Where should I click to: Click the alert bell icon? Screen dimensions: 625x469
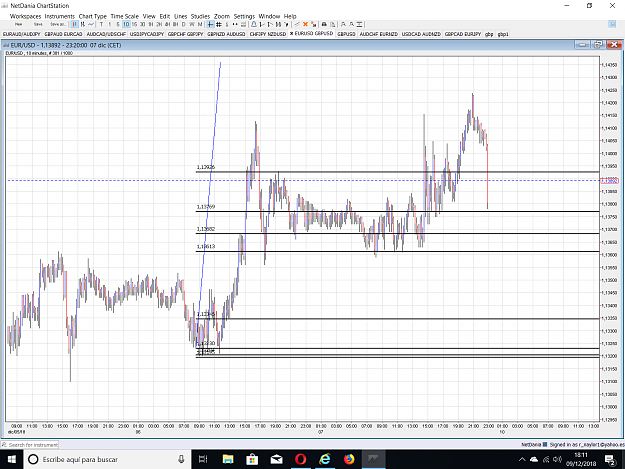(254, 24)
